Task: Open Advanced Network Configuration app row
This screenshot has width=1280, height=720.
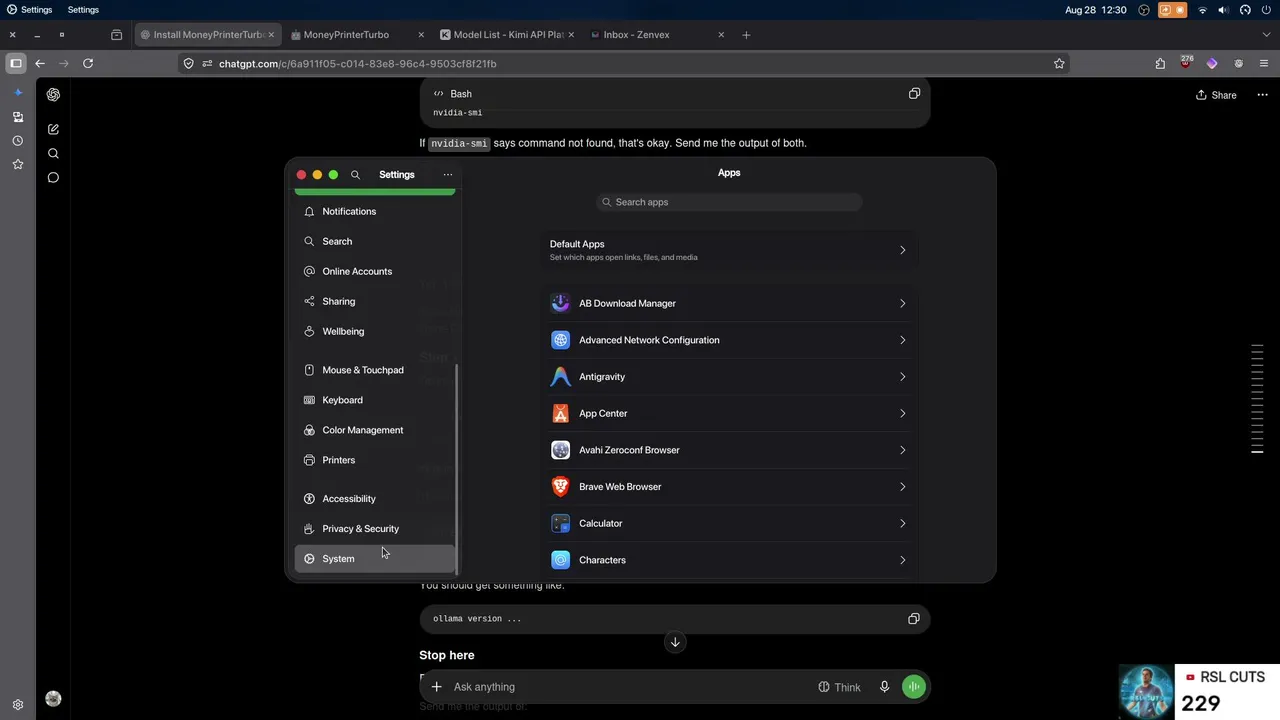Action: click(729, 340)
